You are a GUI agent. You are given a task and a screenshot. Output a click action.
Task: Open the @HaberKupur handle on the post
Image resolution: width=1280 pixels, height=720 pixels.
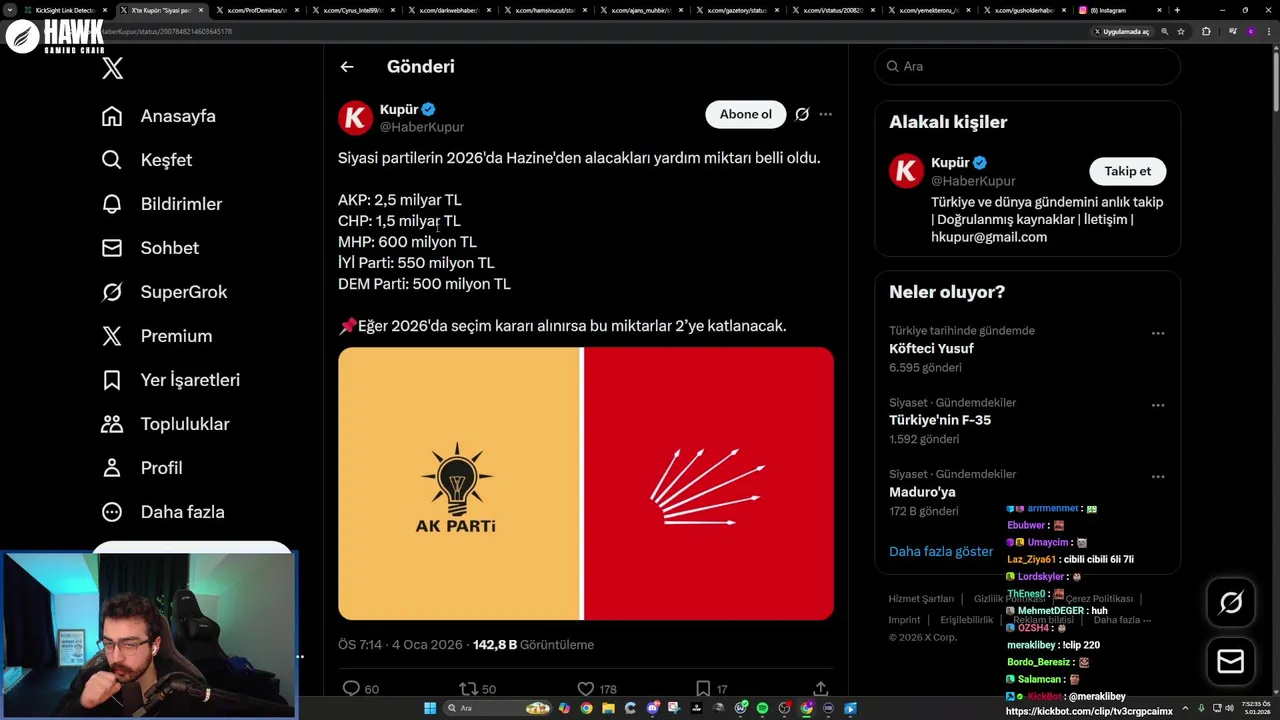[x=421, y=127]
